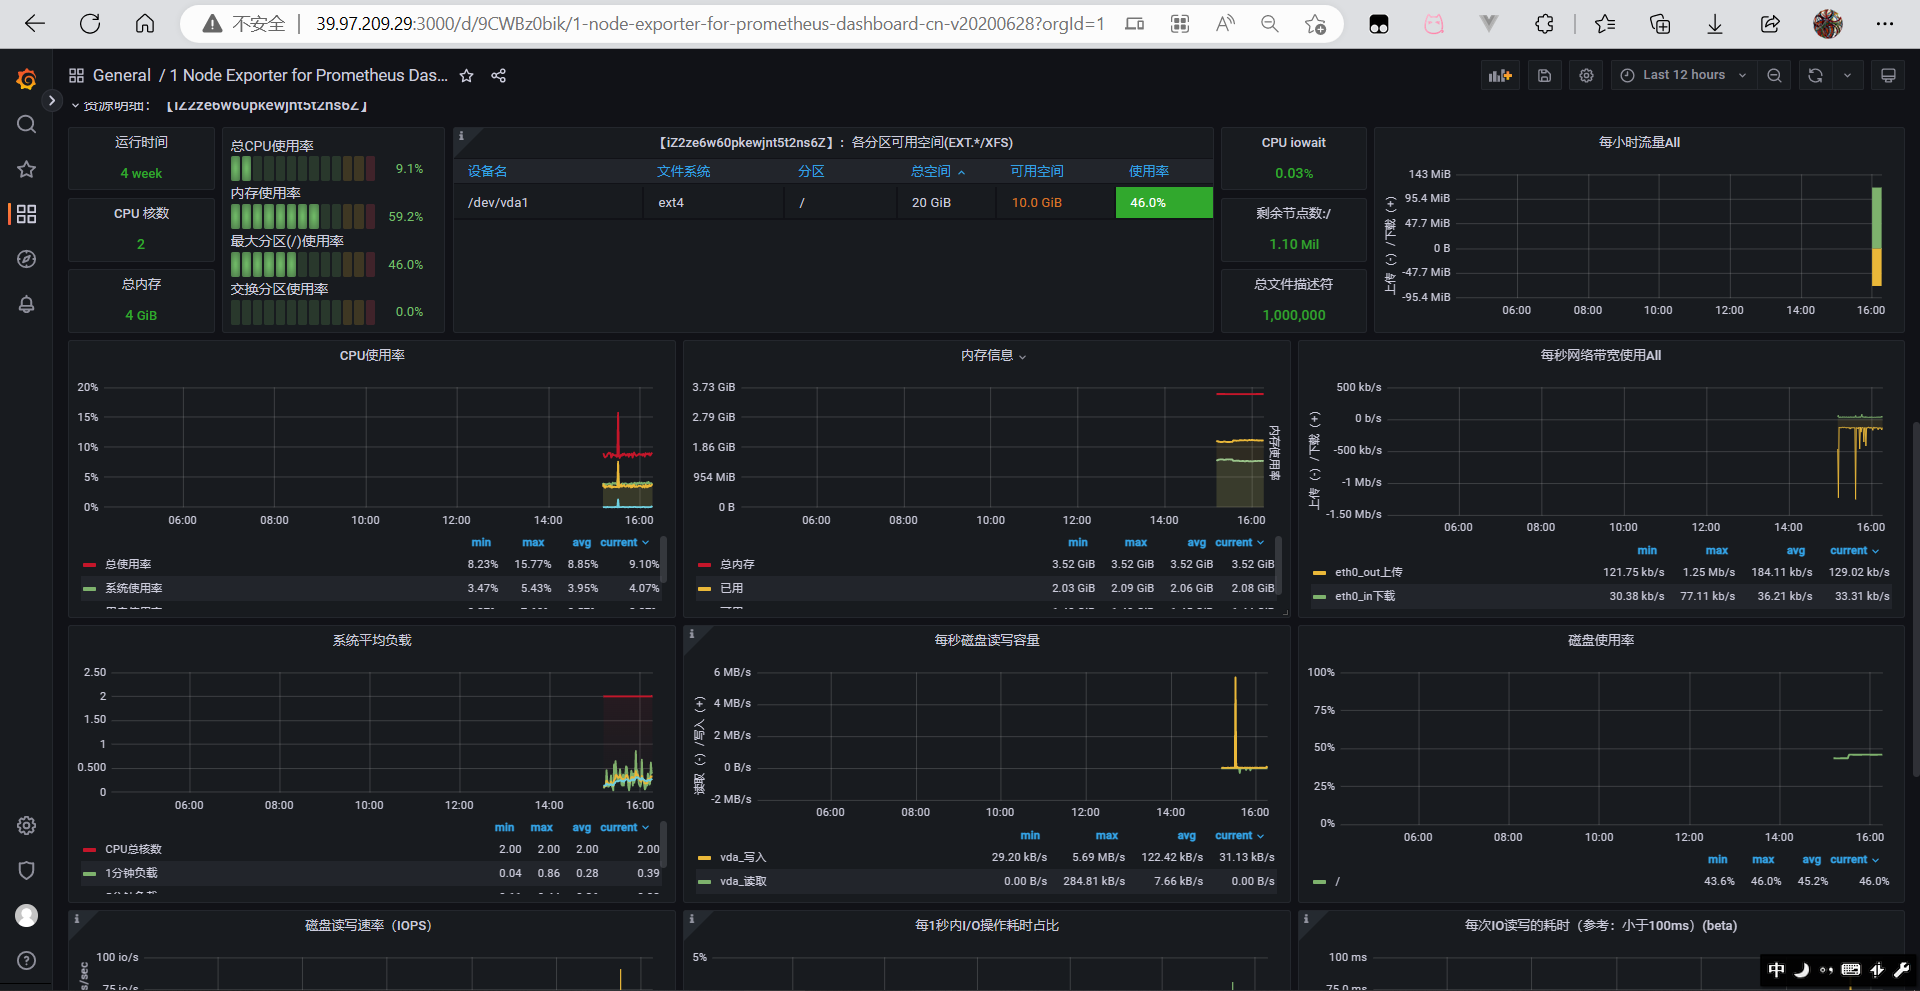1920x991 pixels.
Task: Toggle CPU总核数 series visibility
Action: [x=133, y=850]
